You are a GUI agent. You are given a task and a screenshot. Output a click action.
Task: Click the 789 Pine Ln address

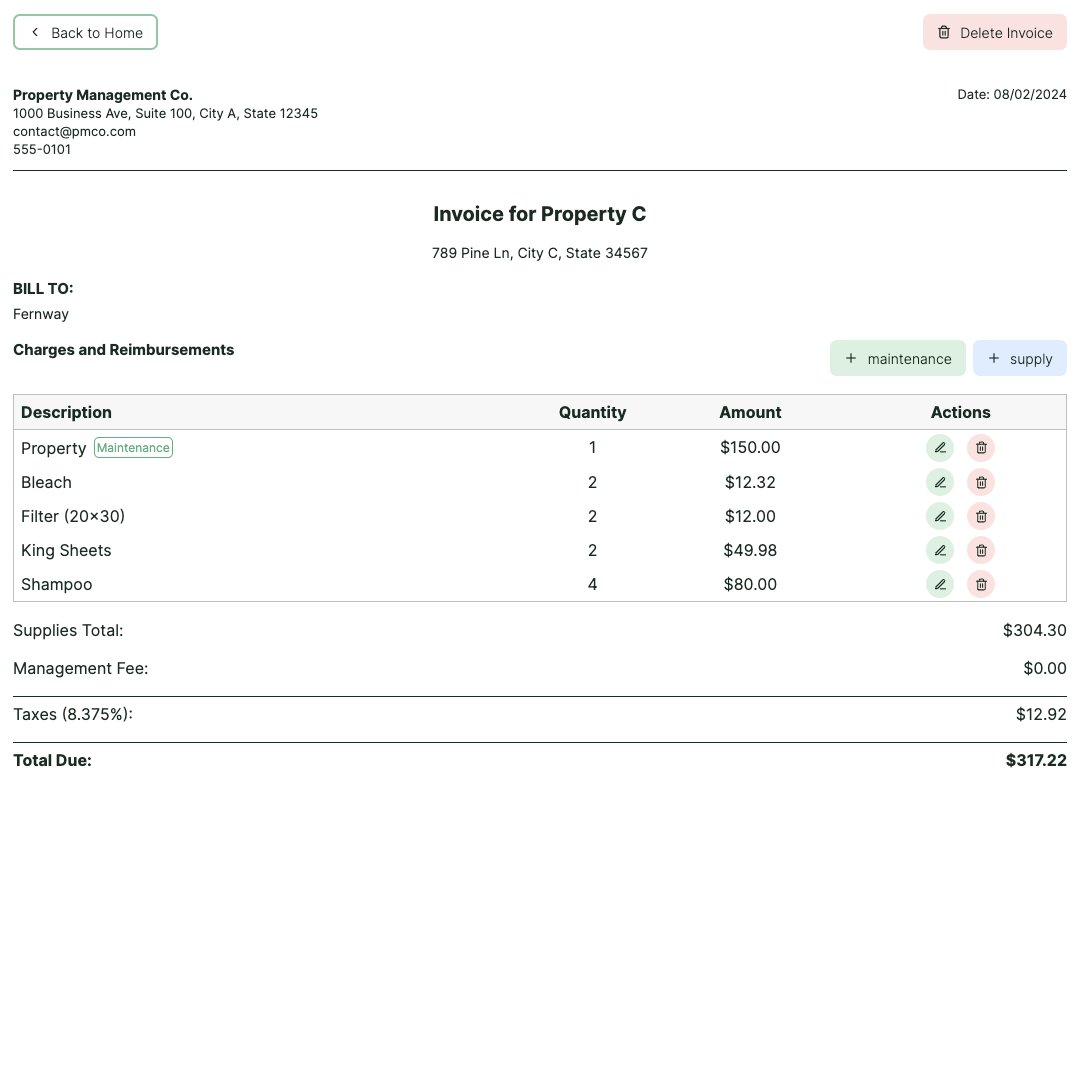[x=540, y=253]
